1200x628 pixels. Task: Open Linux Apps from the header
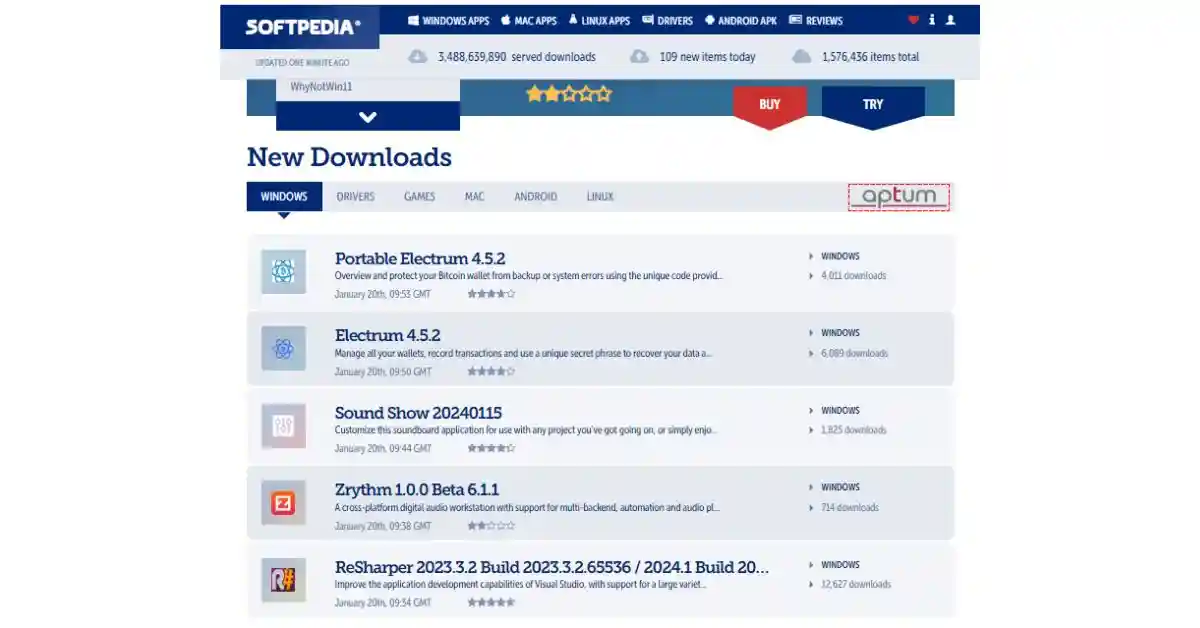point(599,20)
